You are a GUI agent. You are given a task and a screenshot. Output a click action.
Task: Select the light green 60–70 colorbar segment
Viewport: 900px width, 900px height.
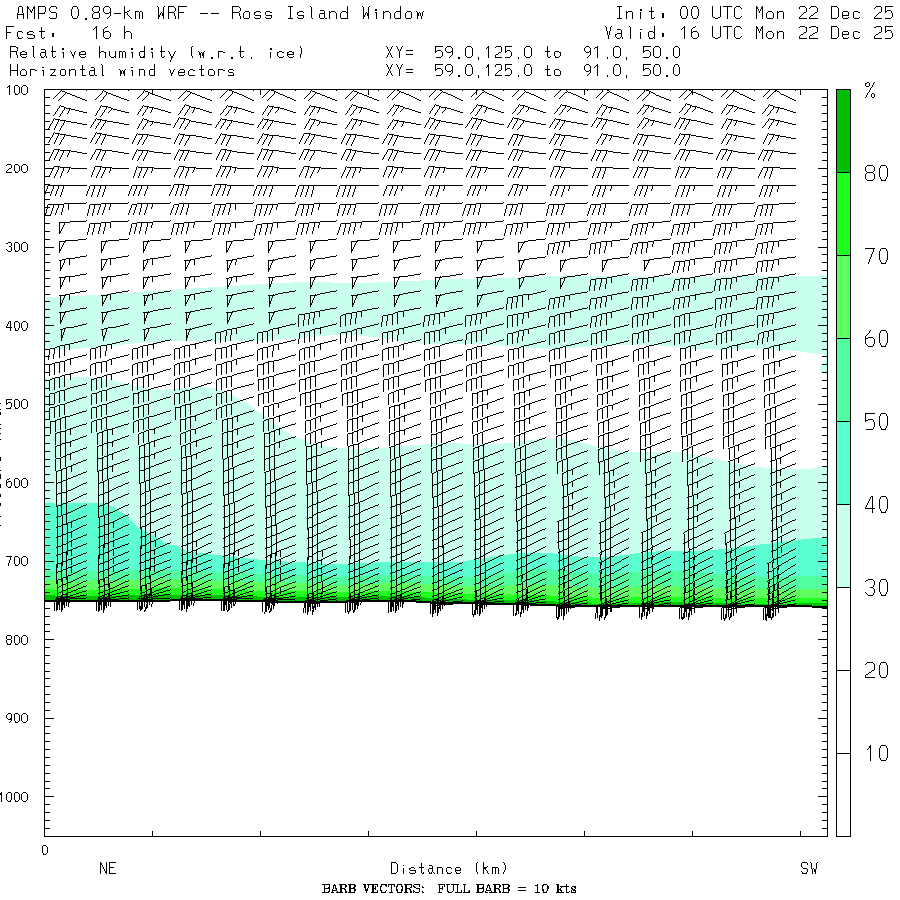(843, 297)
